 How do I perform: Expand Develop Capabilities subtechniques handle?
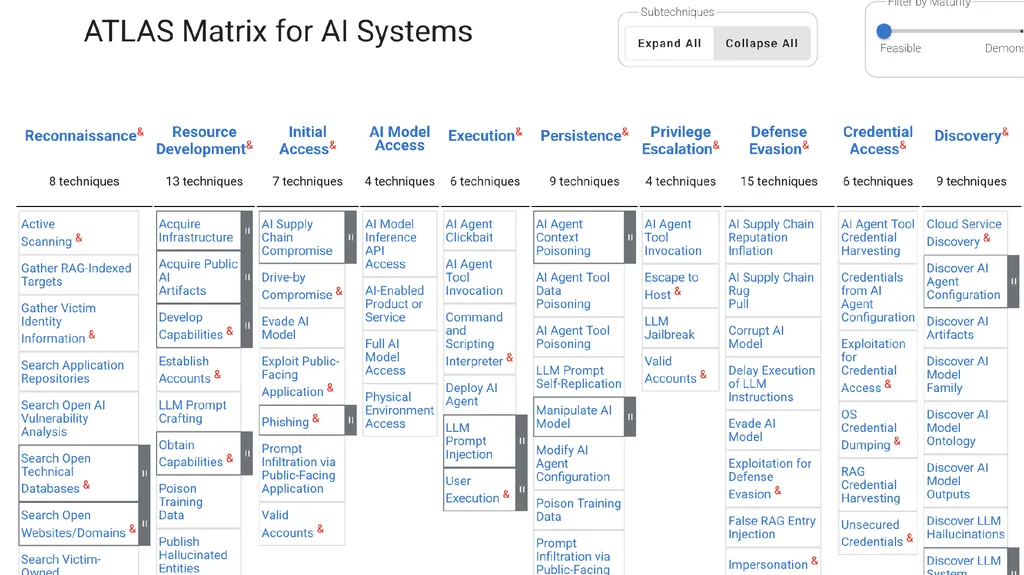tap(247, 325)
